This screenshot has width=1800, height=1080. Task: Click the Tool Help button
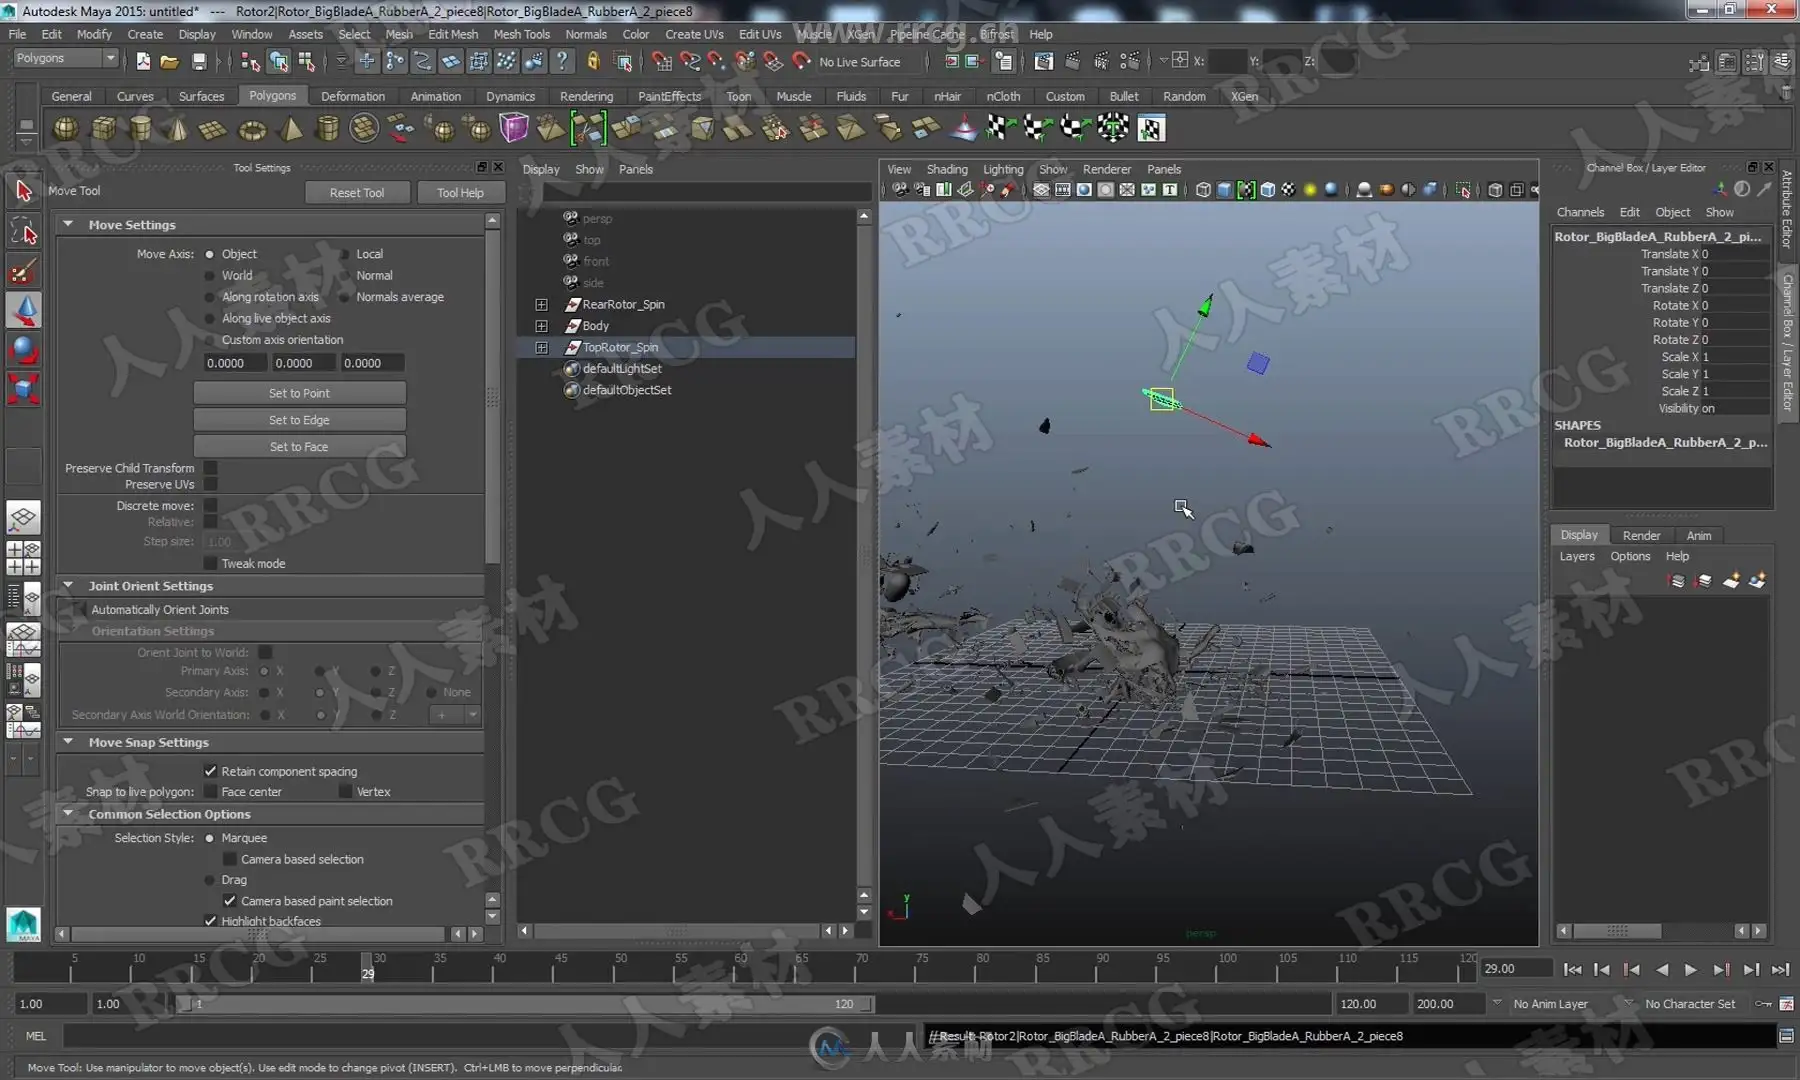click(x=460, y=192)
